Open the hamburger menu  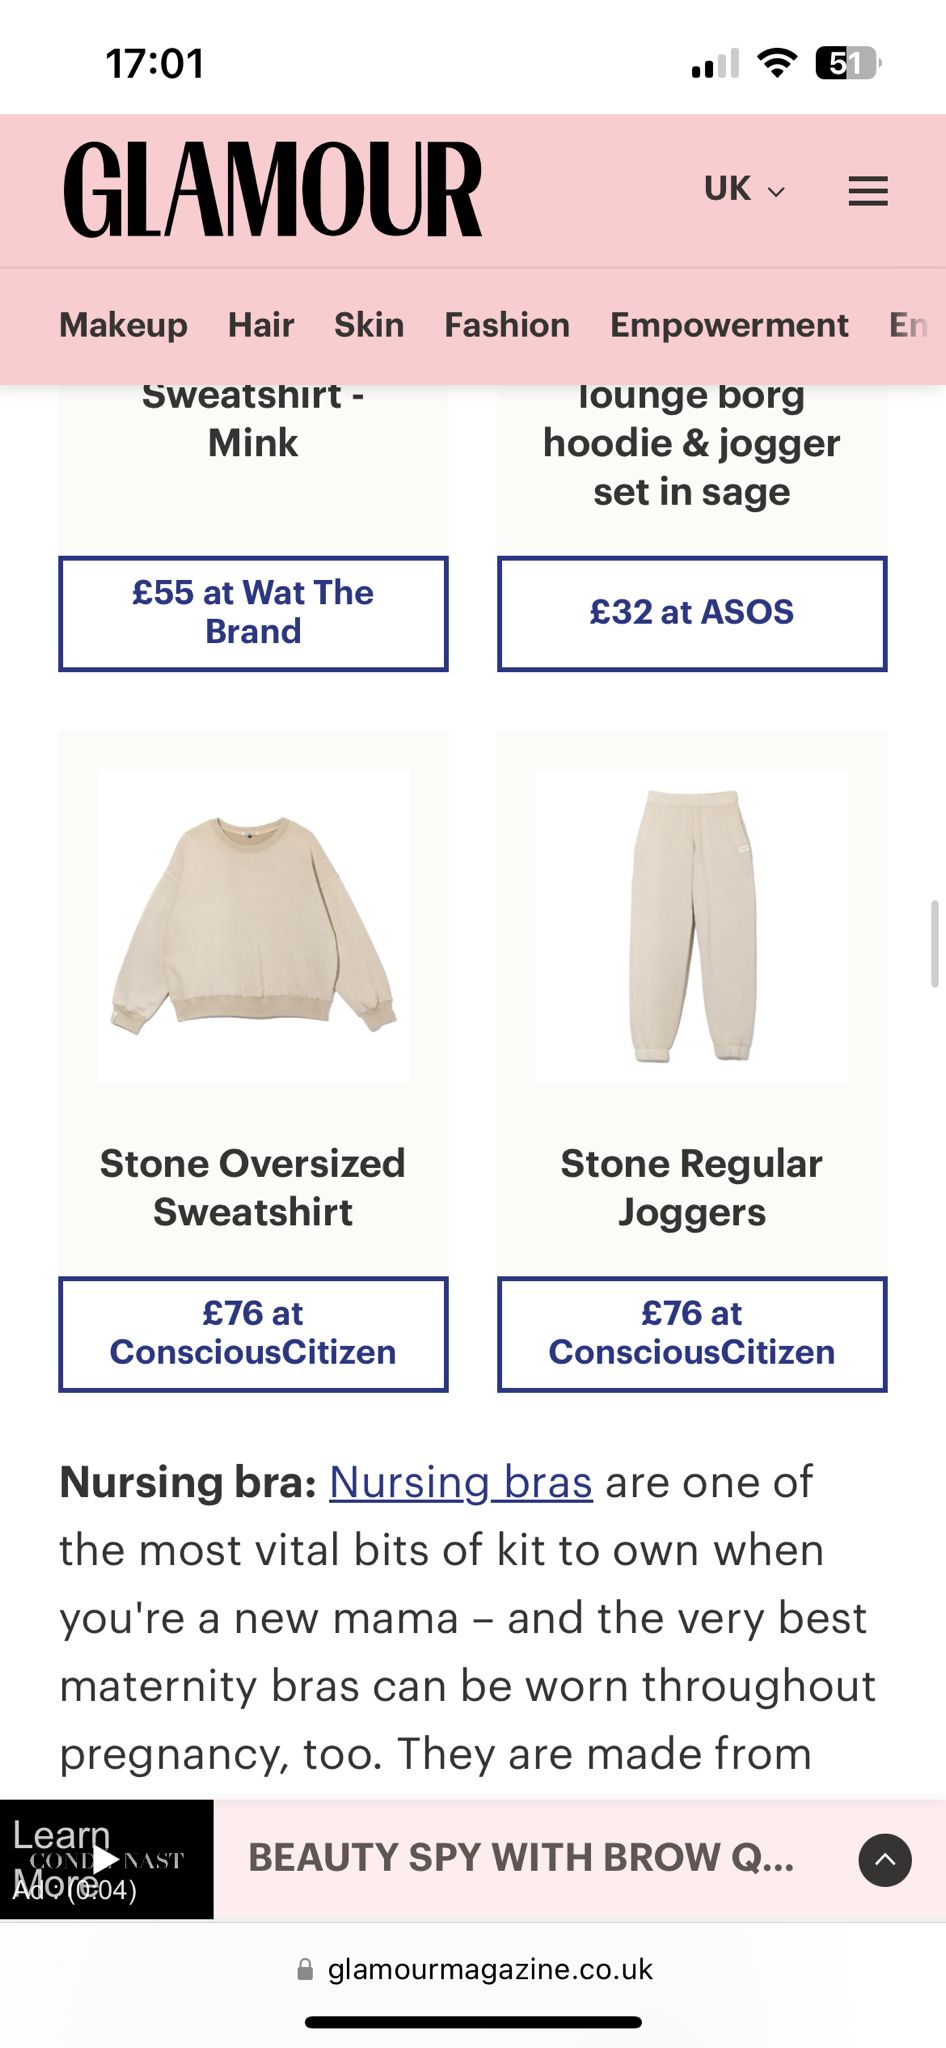(867, 190)
